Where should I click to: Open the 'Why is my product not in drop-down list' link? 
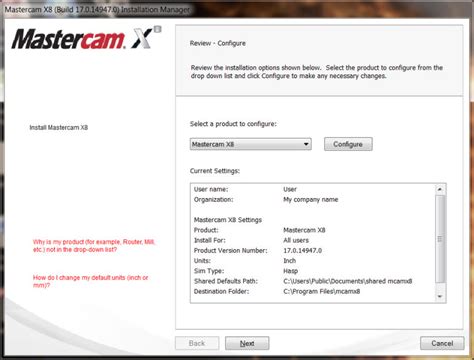pos(94,246)
